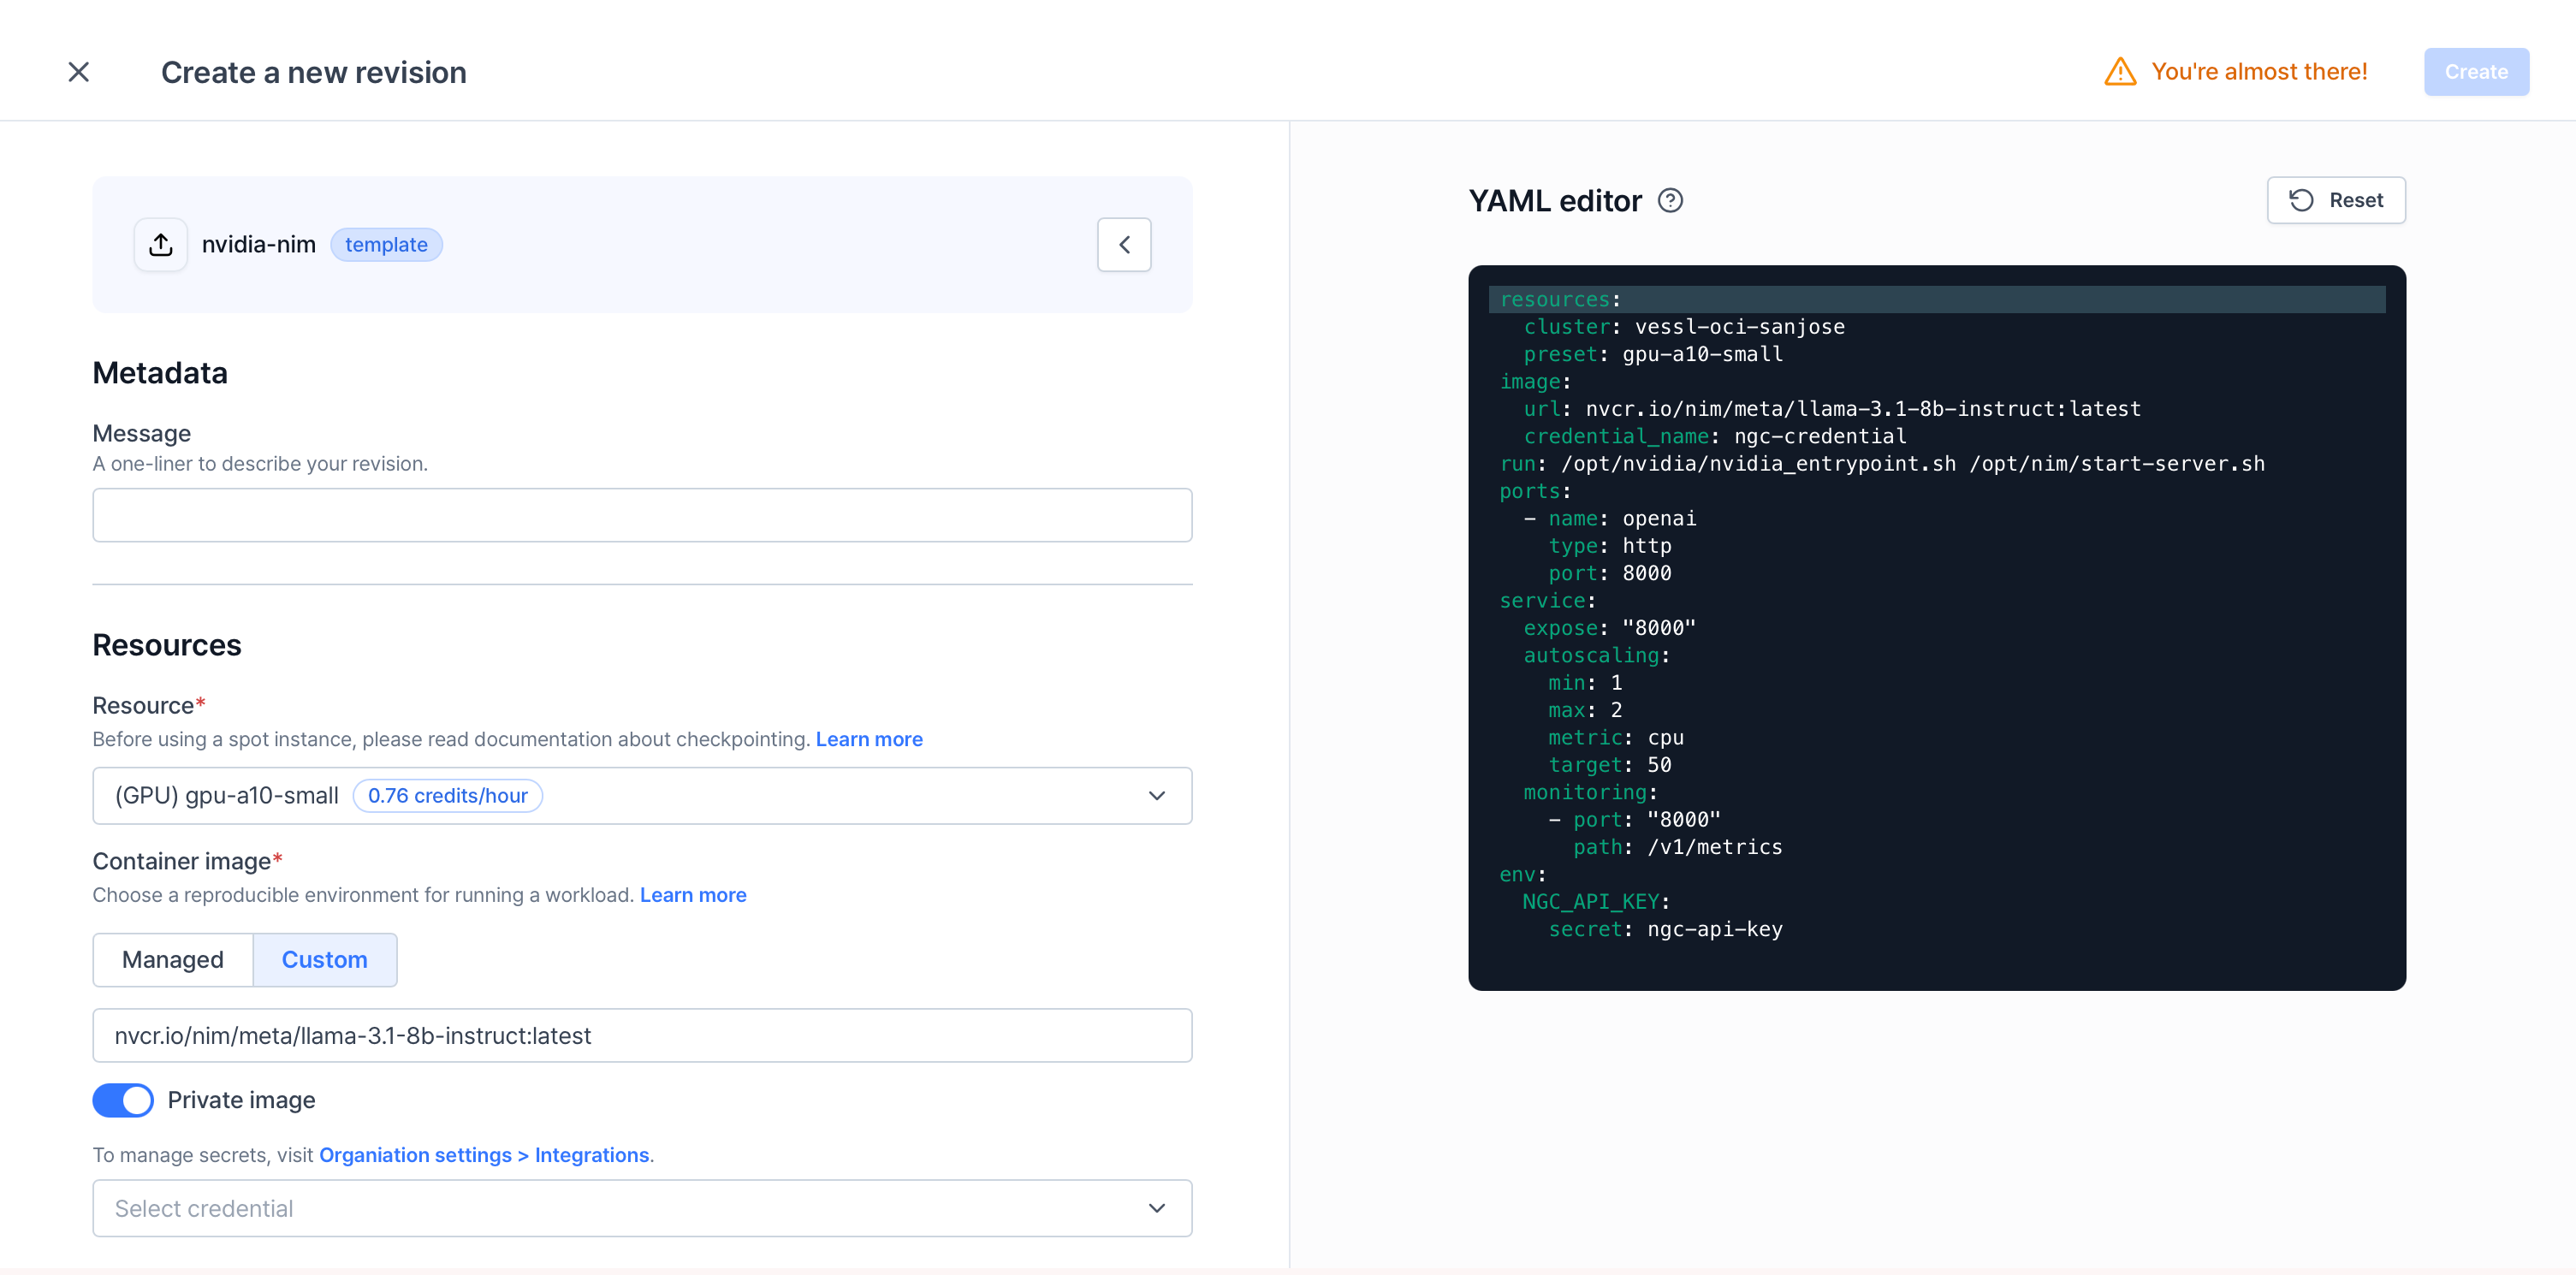Open Learn more link under Container image
The width and height of the screenshot is (2576, 1275).
(x=692, y=895)
